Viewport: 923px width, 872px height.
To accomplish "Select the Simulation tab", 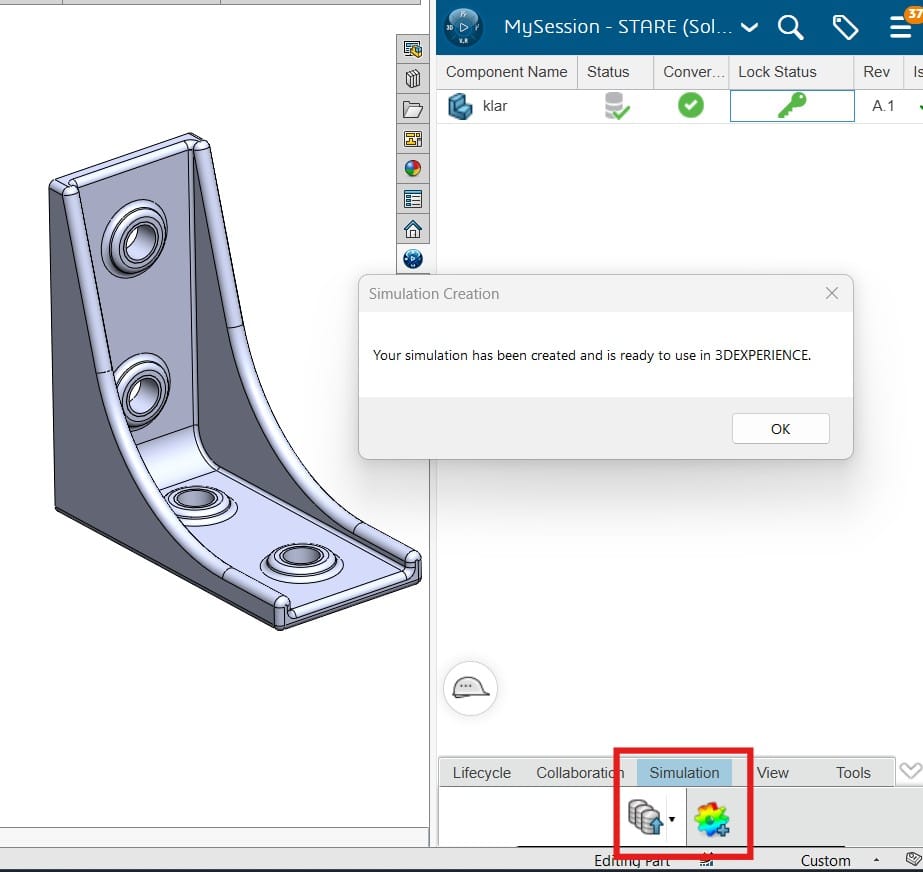I will (684, 772).
